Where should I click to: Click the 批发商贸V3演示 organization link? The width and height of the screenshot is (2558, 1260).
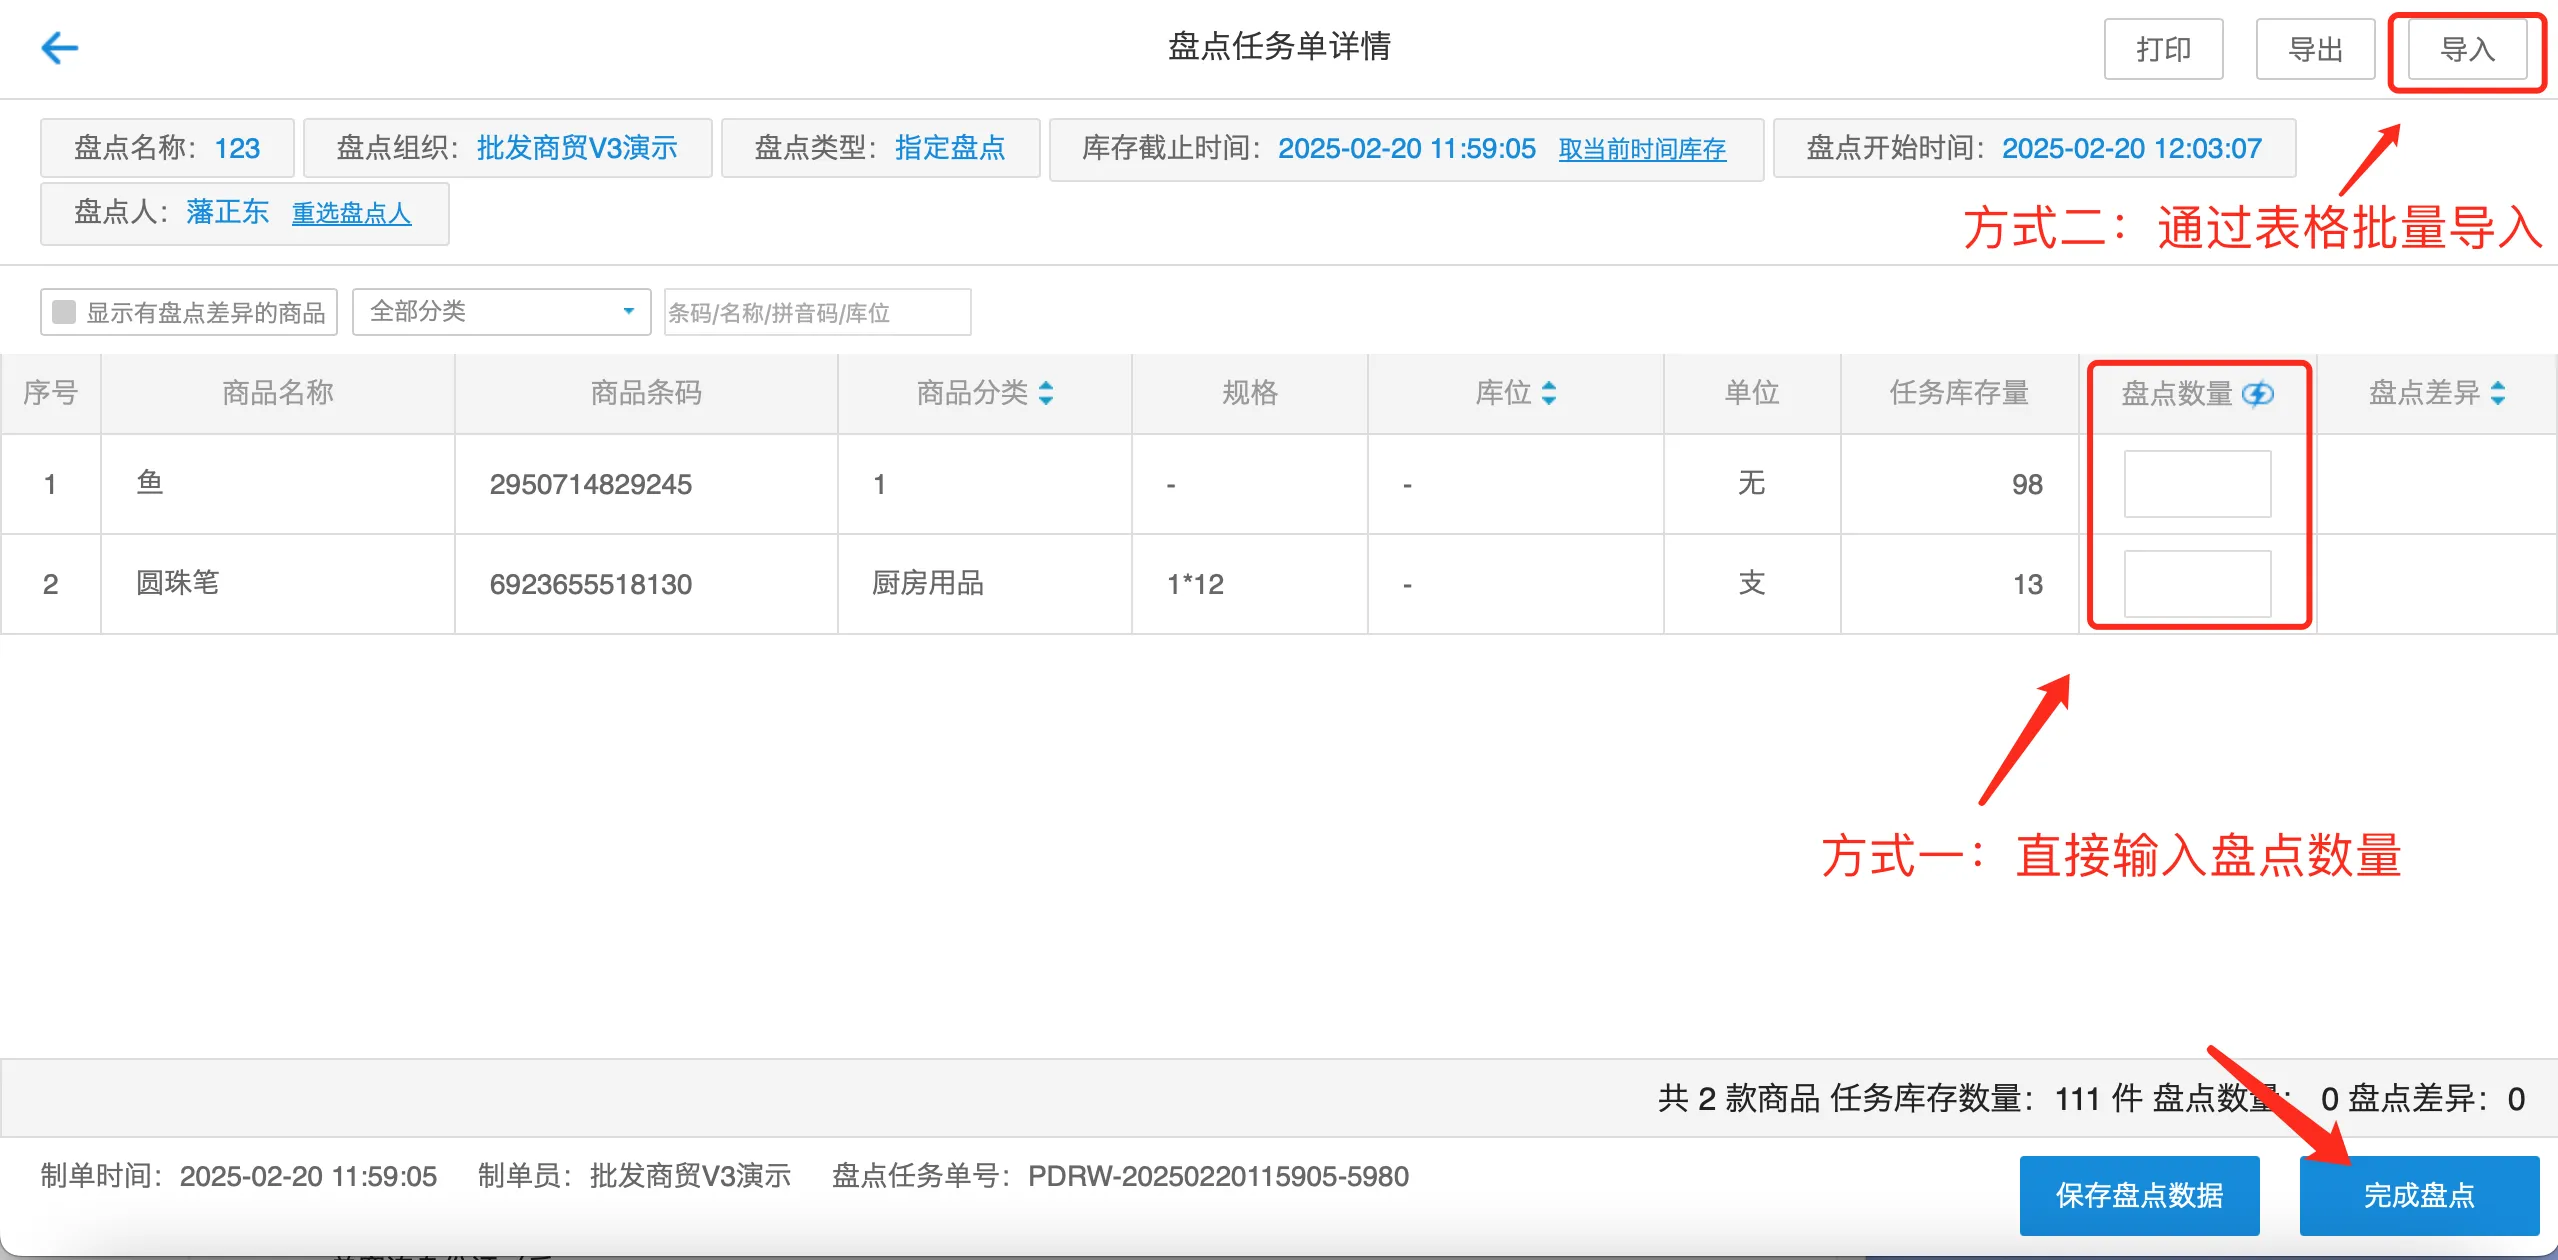point(578,148)
